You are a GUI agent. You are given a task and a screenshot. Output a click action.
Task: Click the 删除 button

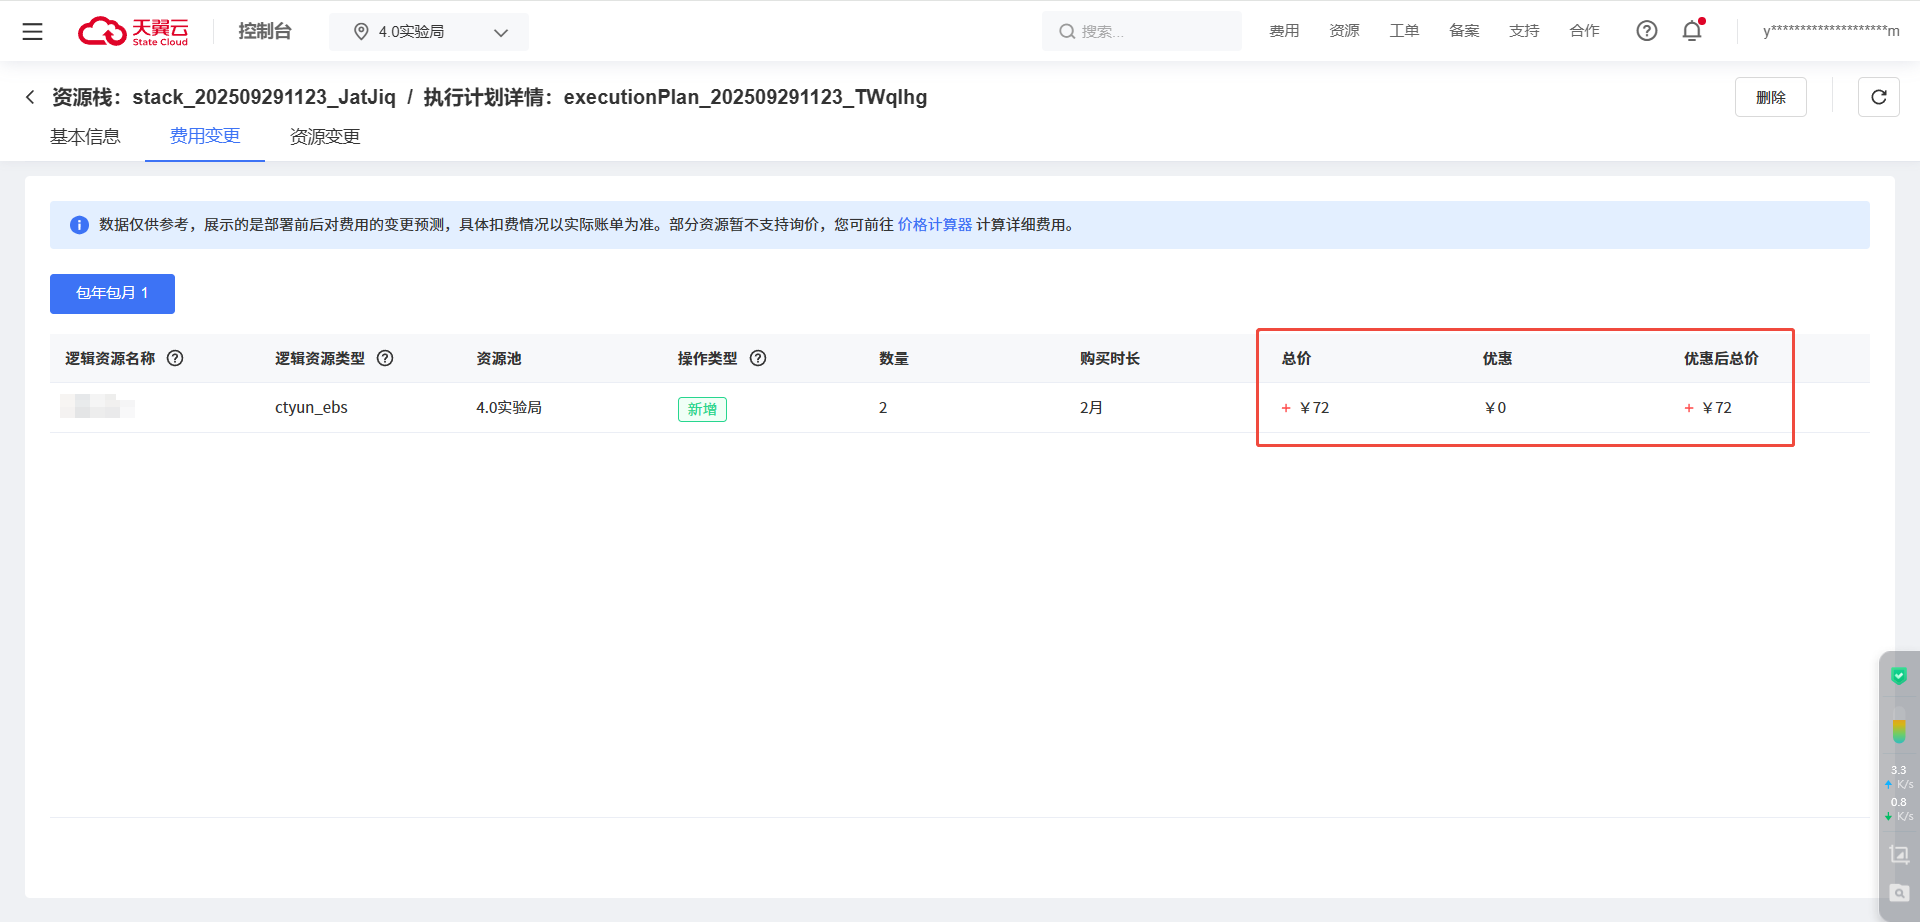tap(1770, 97)
